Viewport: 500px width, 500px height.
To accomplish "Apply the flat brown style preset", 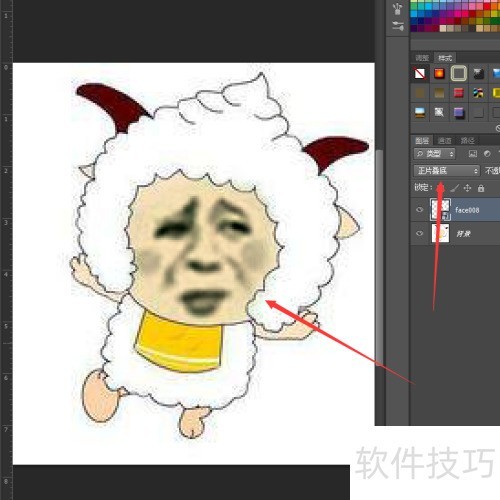I will (x=420, y=93).
